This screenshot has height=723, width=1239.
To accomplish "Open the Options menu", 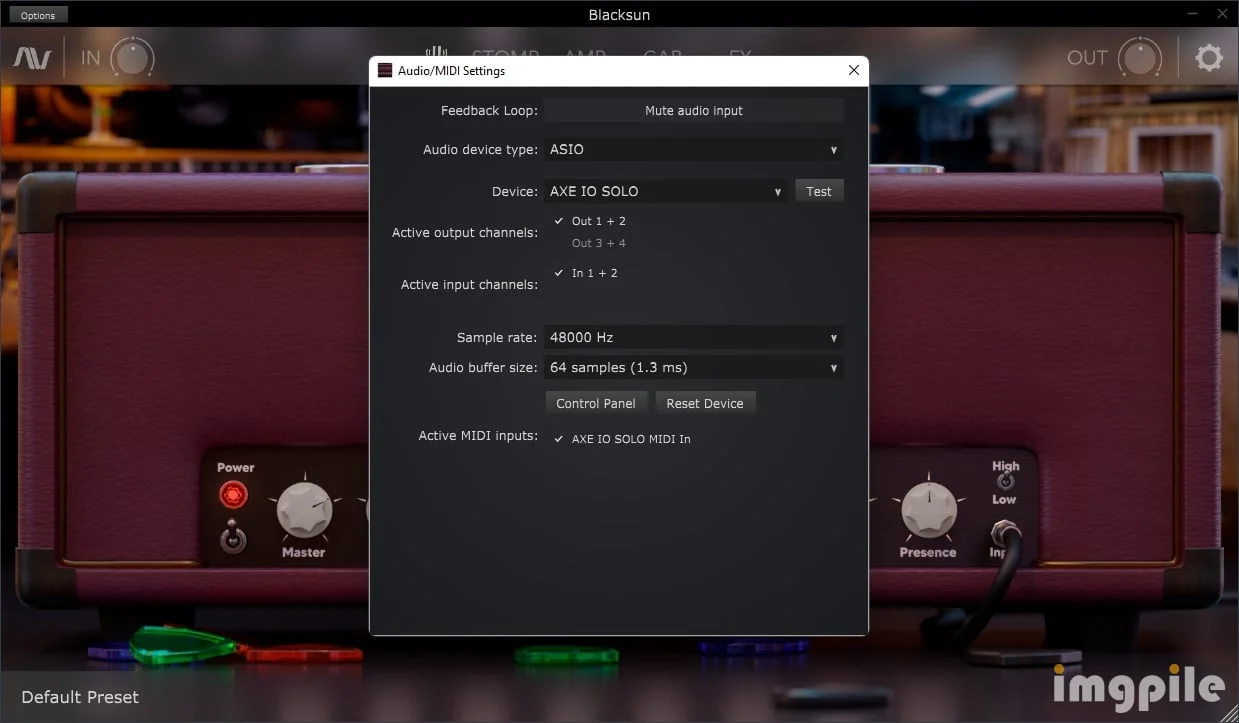I will click(38, 15).
